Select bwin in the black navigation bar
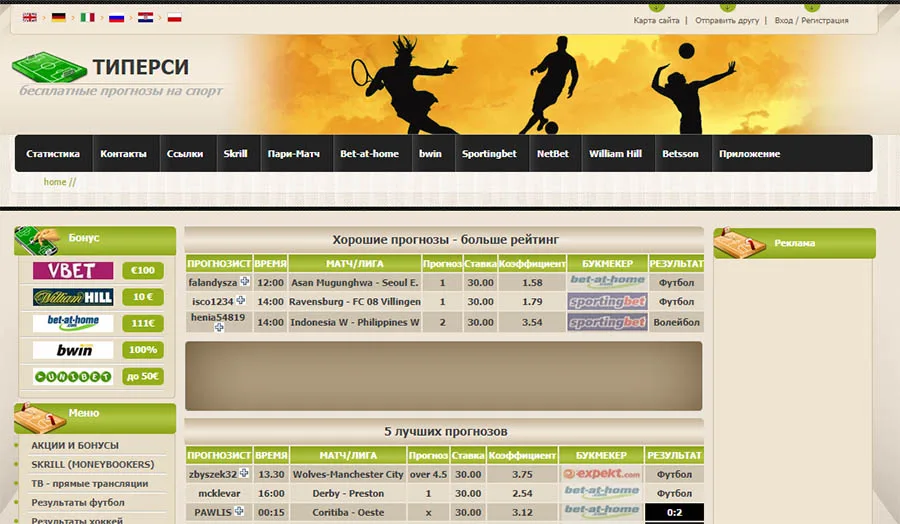 [430, 154]
